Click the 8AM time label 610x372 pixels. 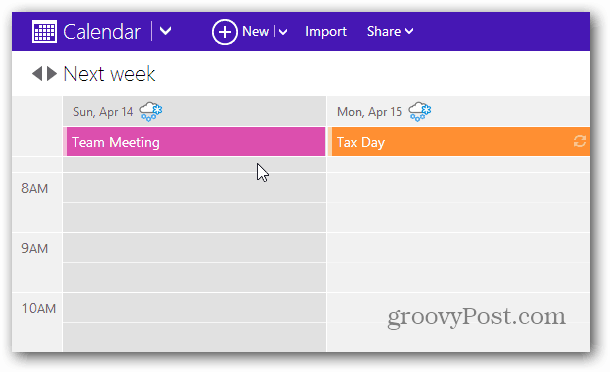click(x=35, y=189)
